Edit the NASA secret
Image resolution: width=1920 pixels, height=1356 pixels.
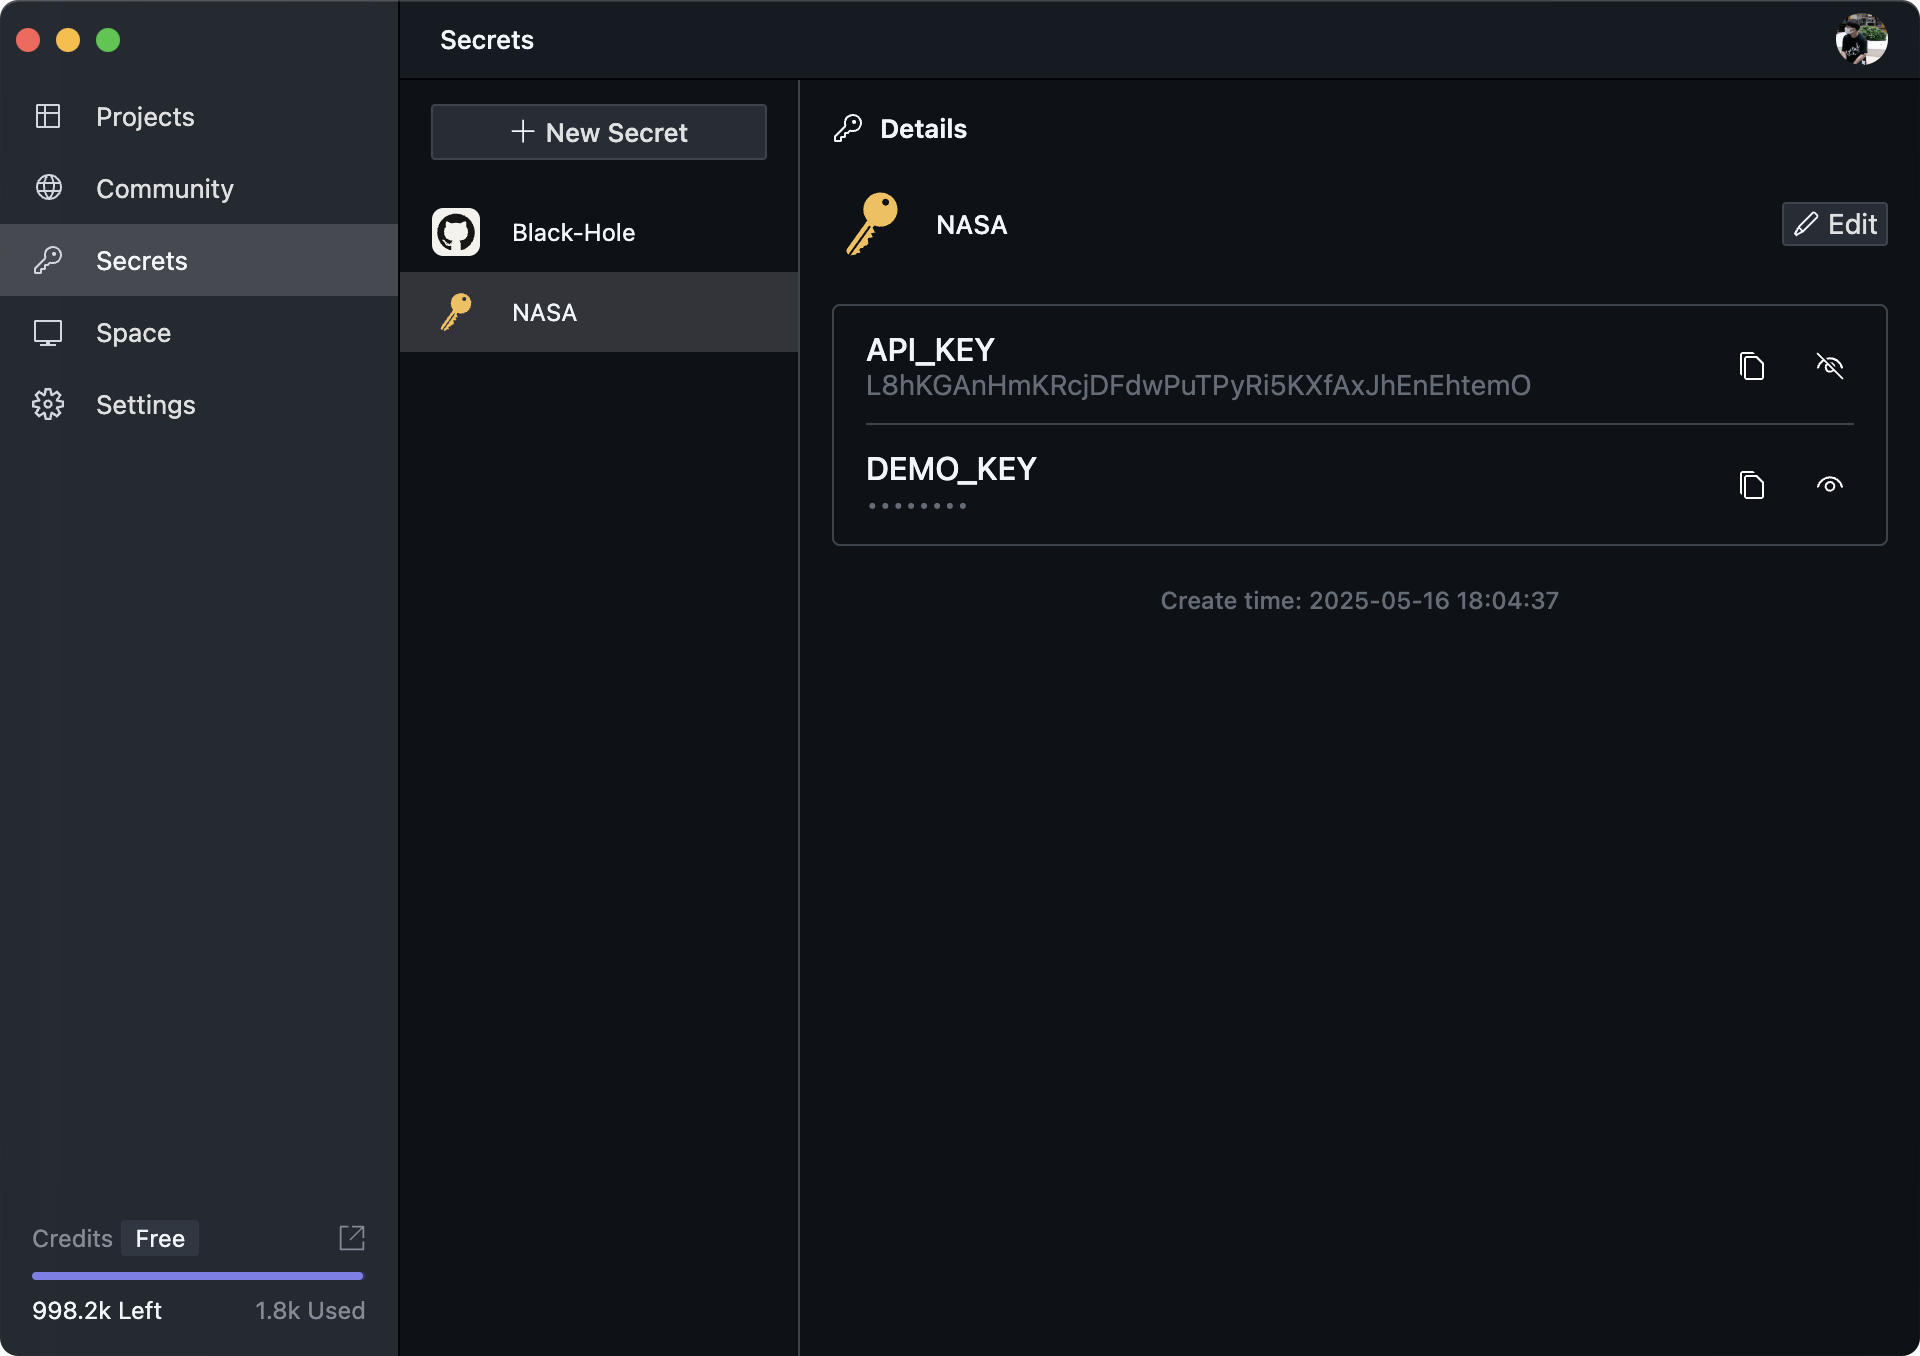coord(1834,224)
